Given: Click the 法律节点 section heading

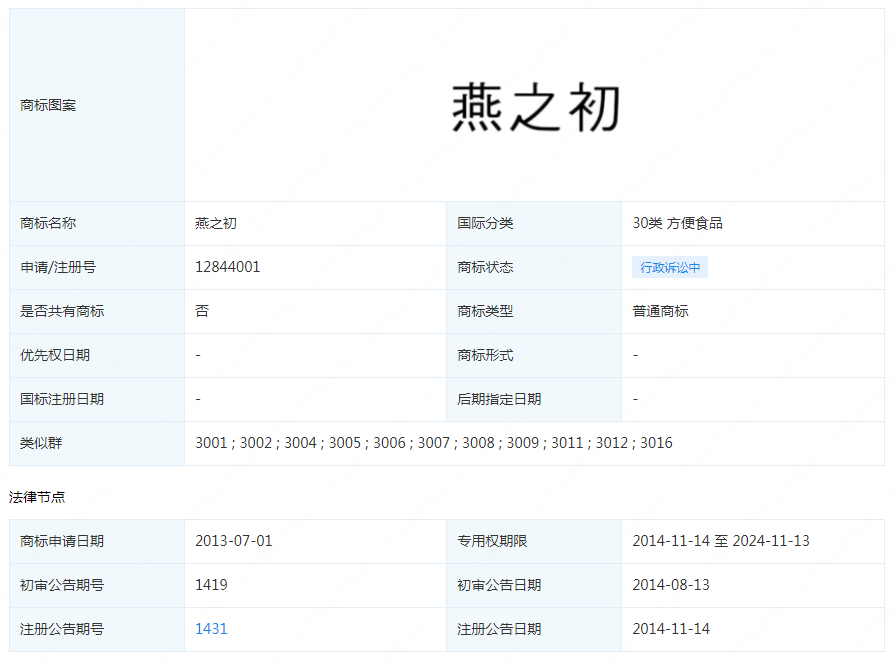Looking at the screenshot, I should [37, 497].
